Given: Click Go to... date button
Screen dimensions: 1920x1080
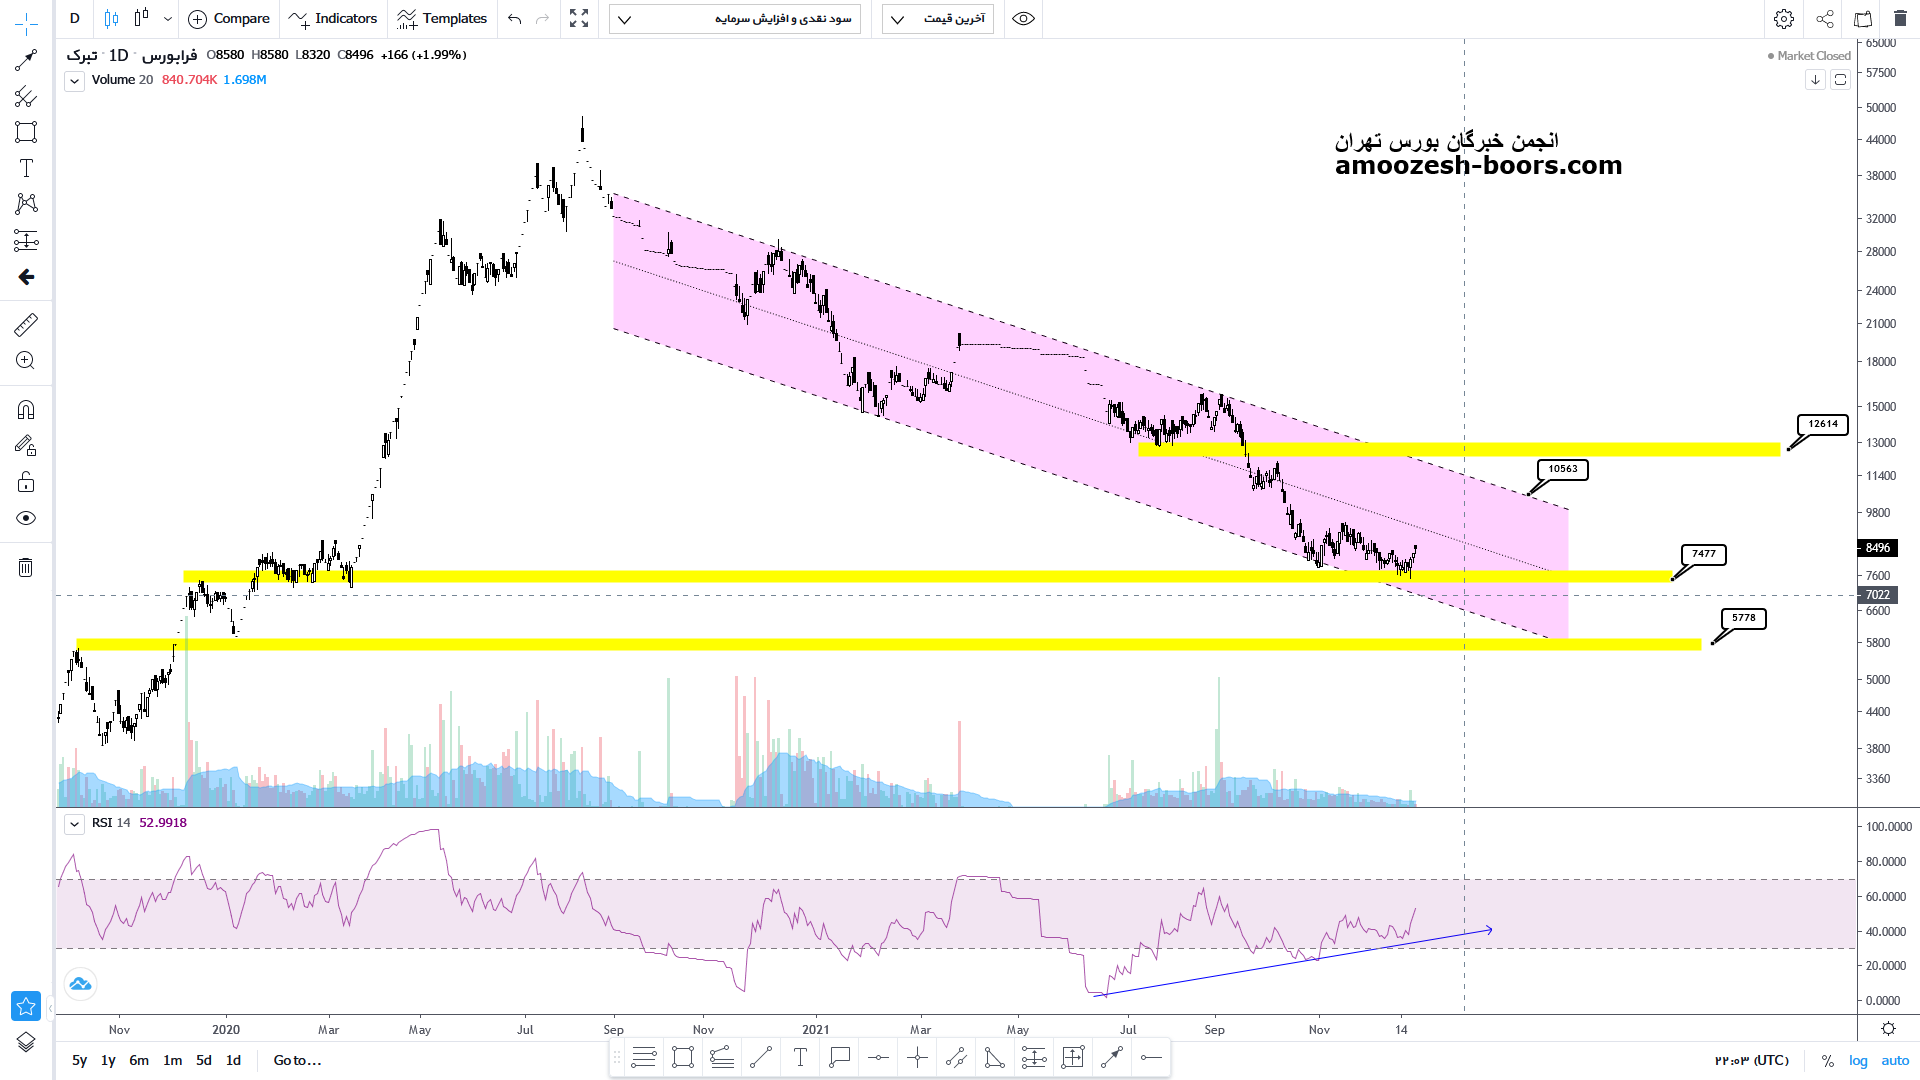Looking at the screenshot, I should [x=297, y=1060].
